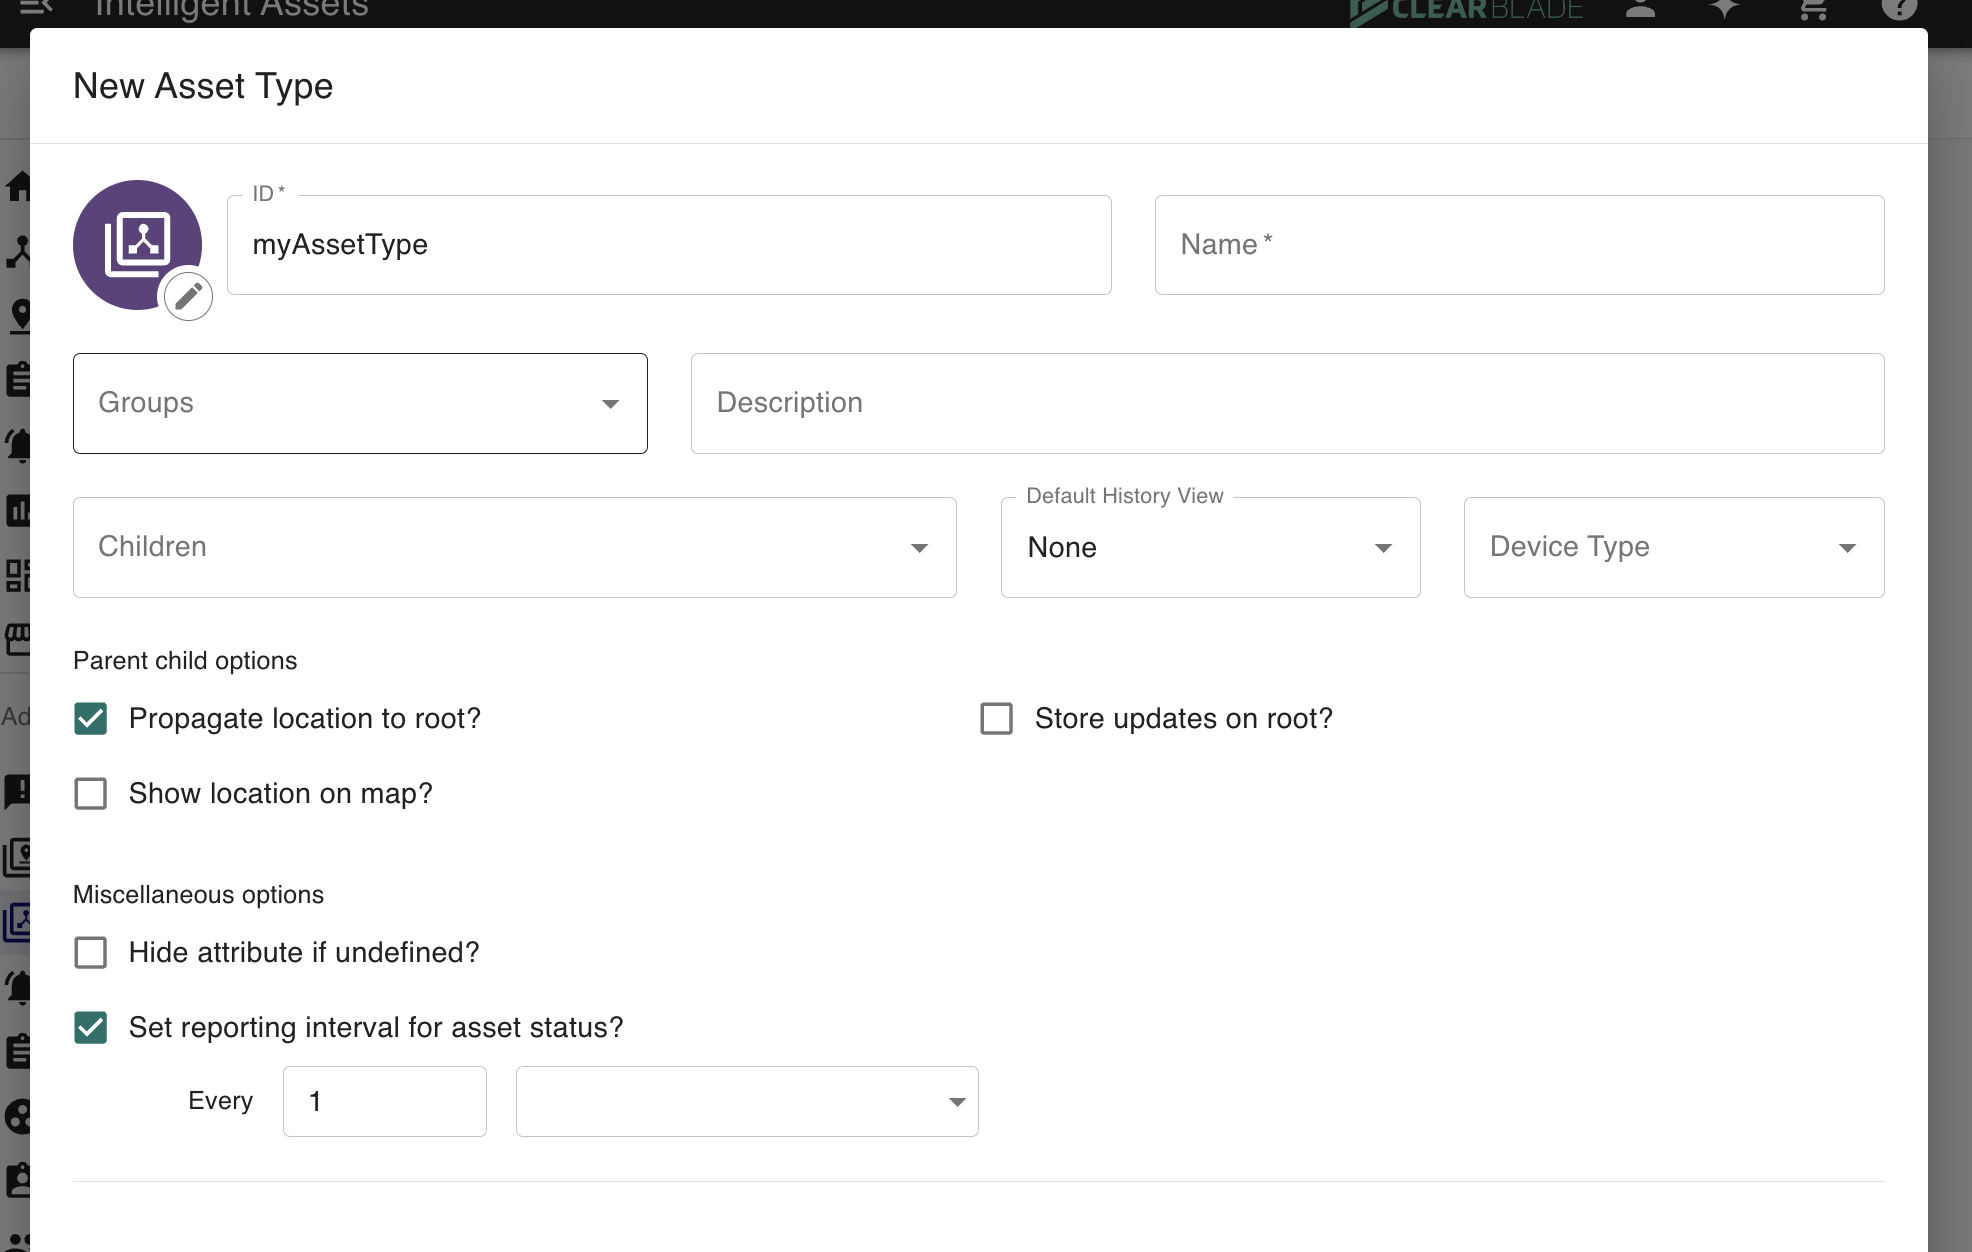This screenshot has height=1252, width=1972.
Task: Open the interval unit dropdown next to Every
Action: pos(746,1101)
